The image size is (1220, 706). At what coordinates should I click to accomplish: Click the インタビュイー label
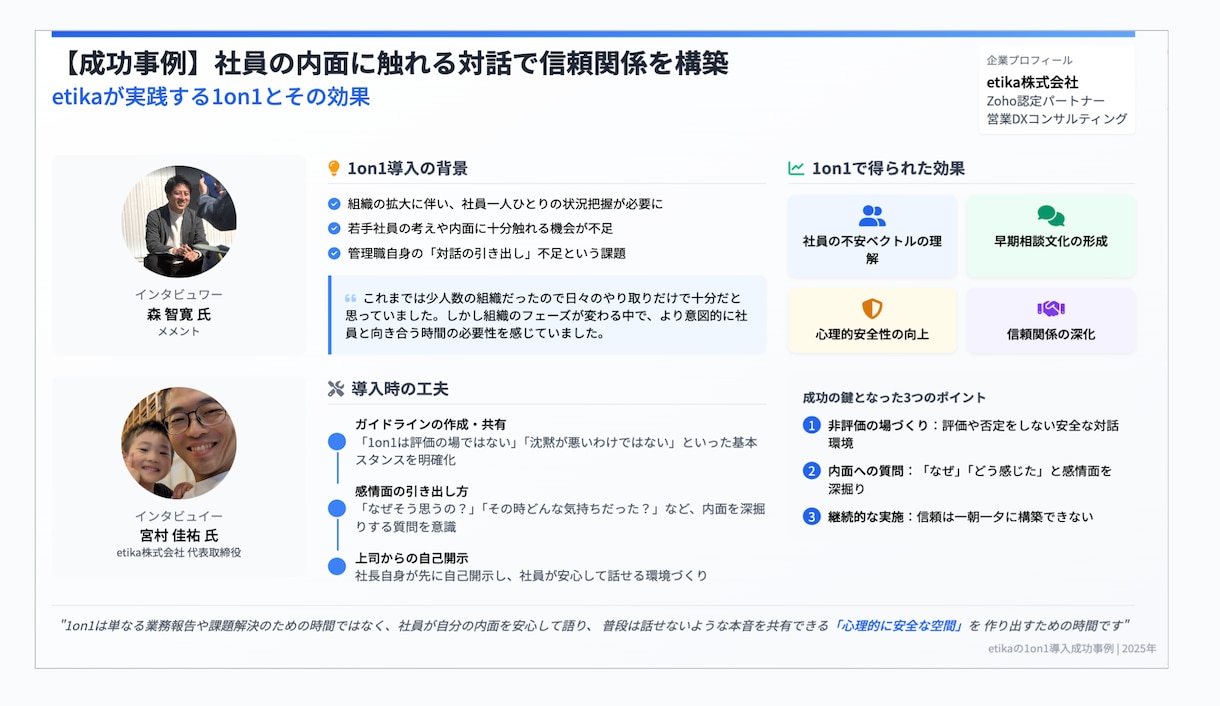(x=179, y=516)
